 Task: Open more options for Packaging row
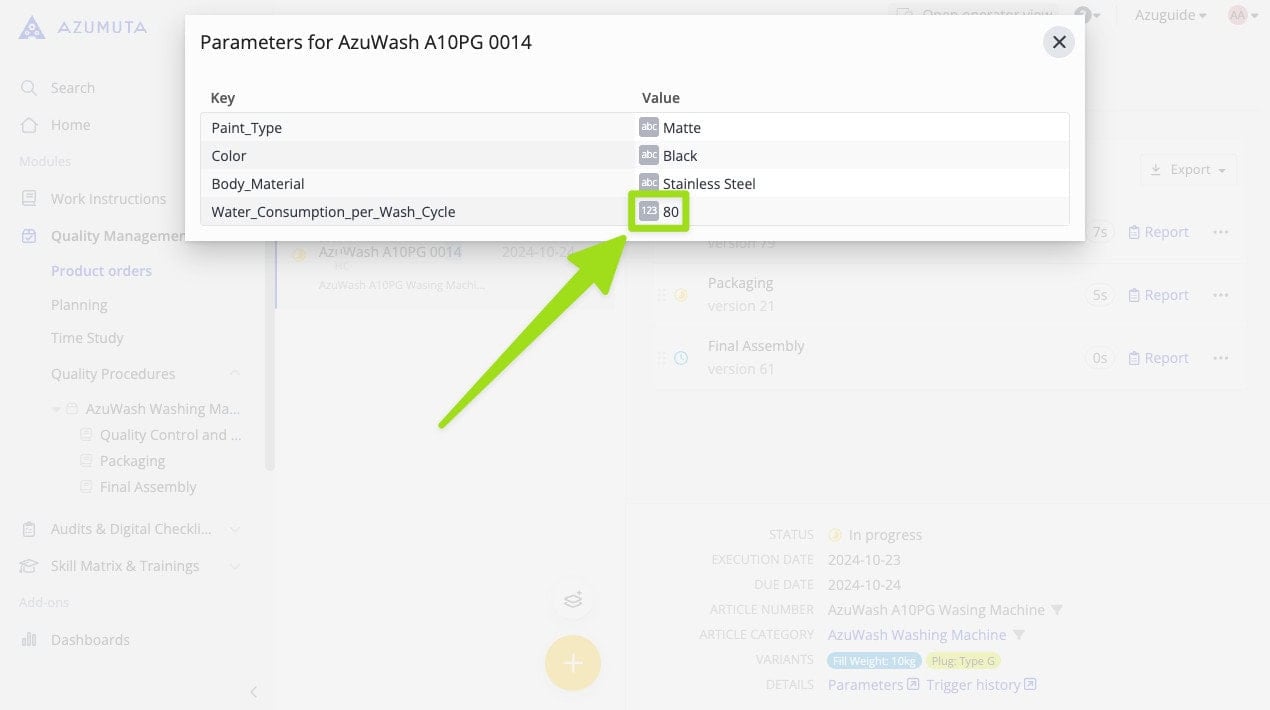coord(1220,295)
